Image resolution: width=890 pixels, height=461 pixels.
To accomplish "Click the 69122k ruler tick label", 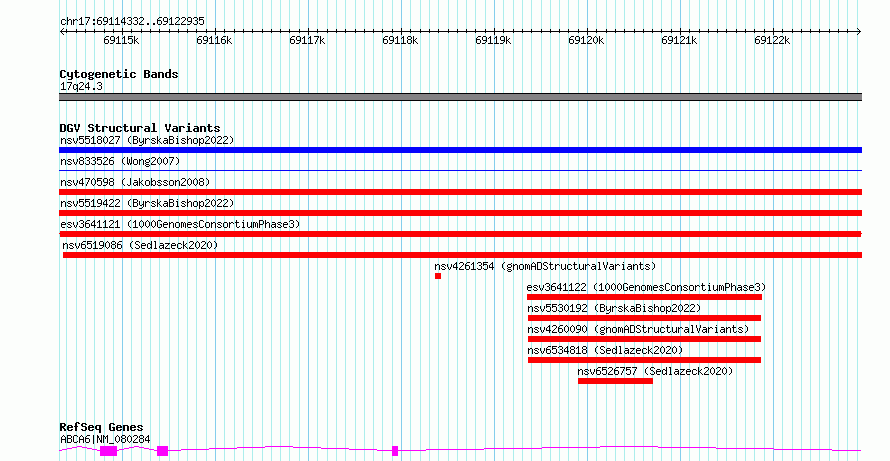I will (773, 41).
